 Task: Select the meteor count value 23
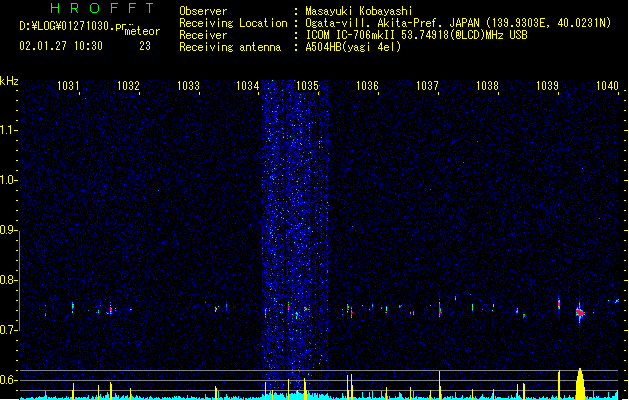coord(145,46)
